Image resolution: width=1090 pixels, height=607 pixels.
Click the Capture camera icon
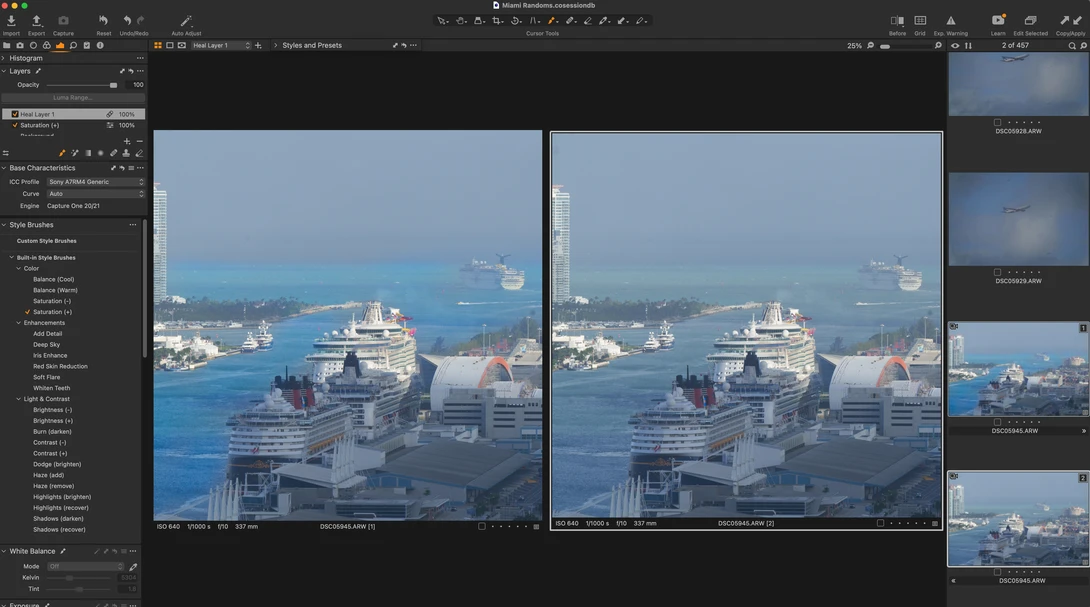click(63, 21)
